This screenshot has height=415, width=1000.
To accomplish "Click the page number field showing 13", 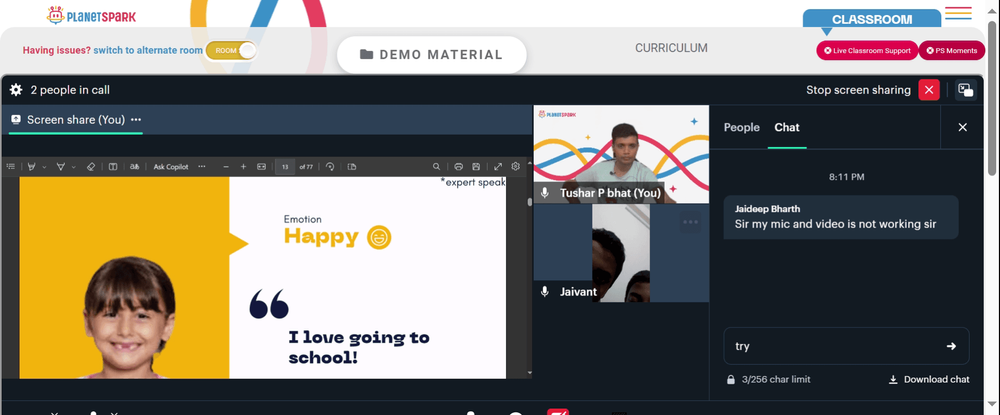I will click(285, 166).
